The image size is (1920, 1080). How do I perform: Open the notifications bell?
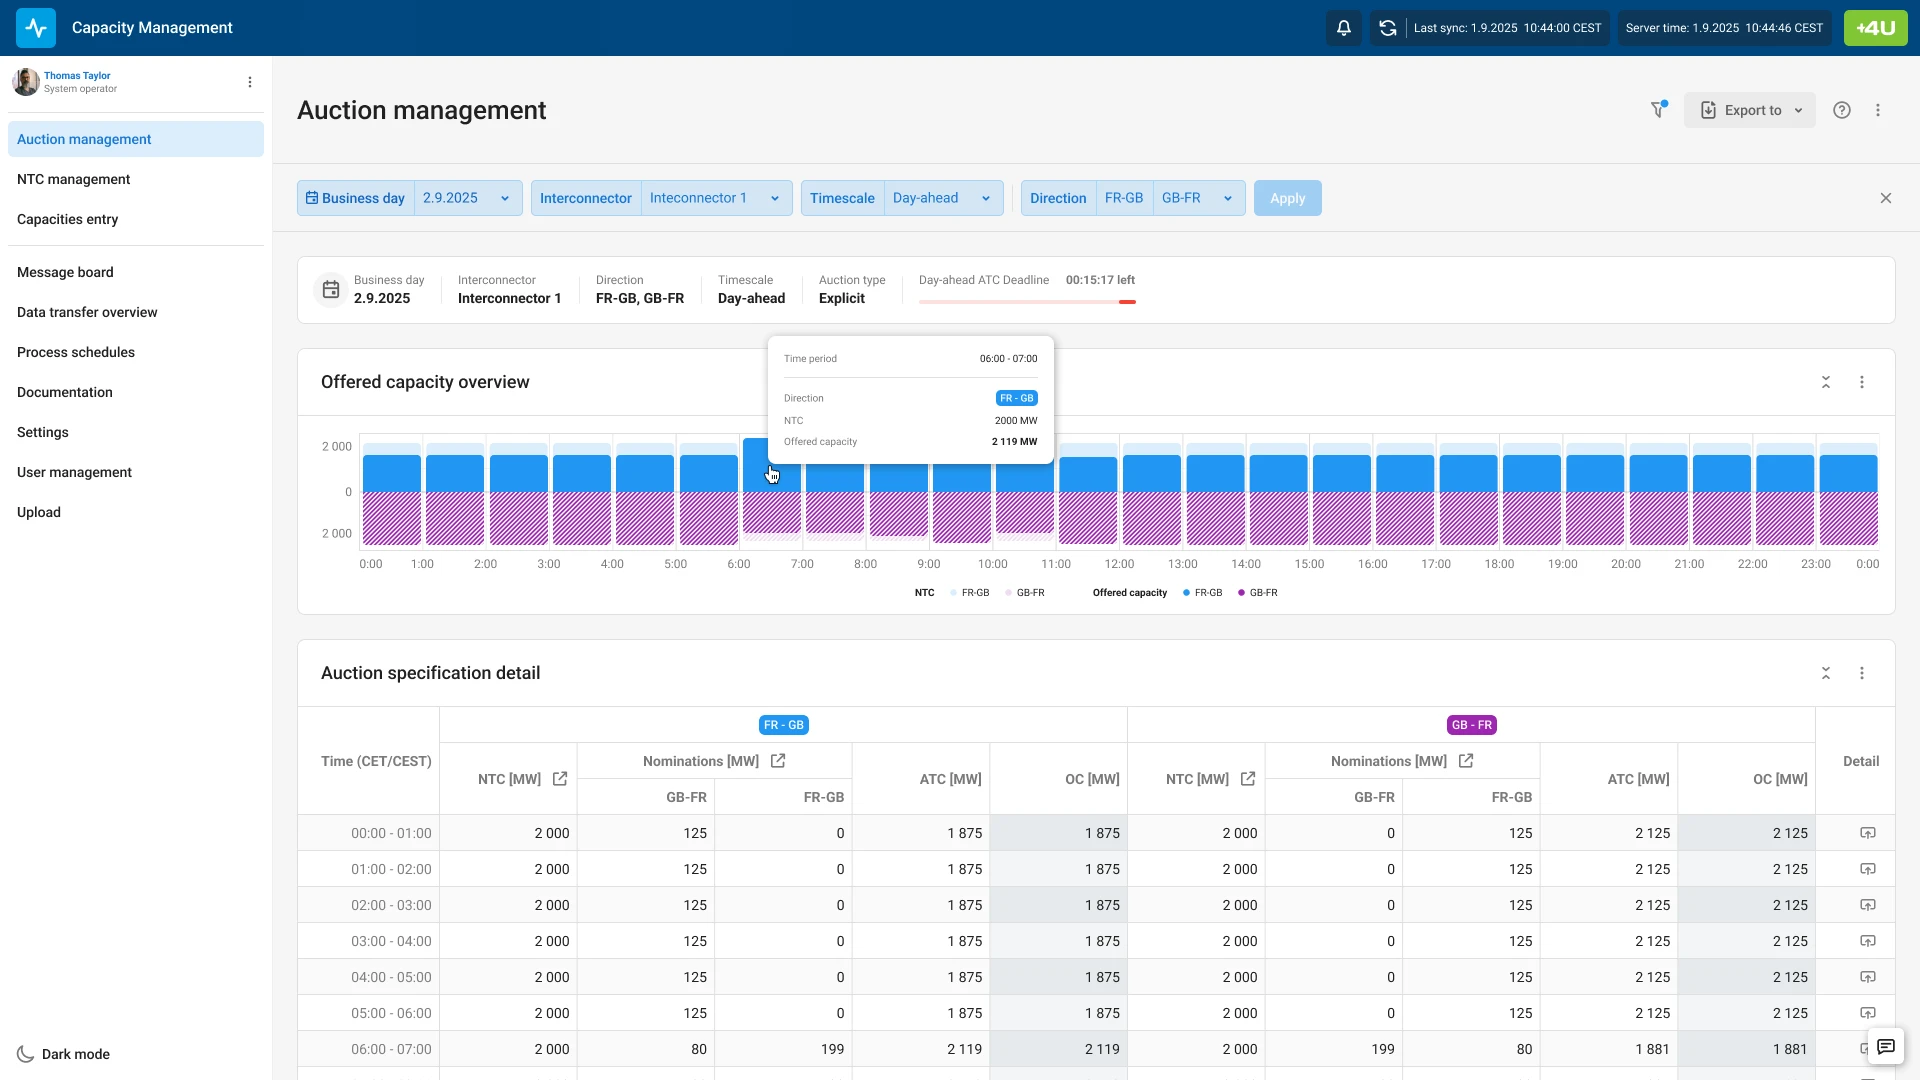point(1344,28)
